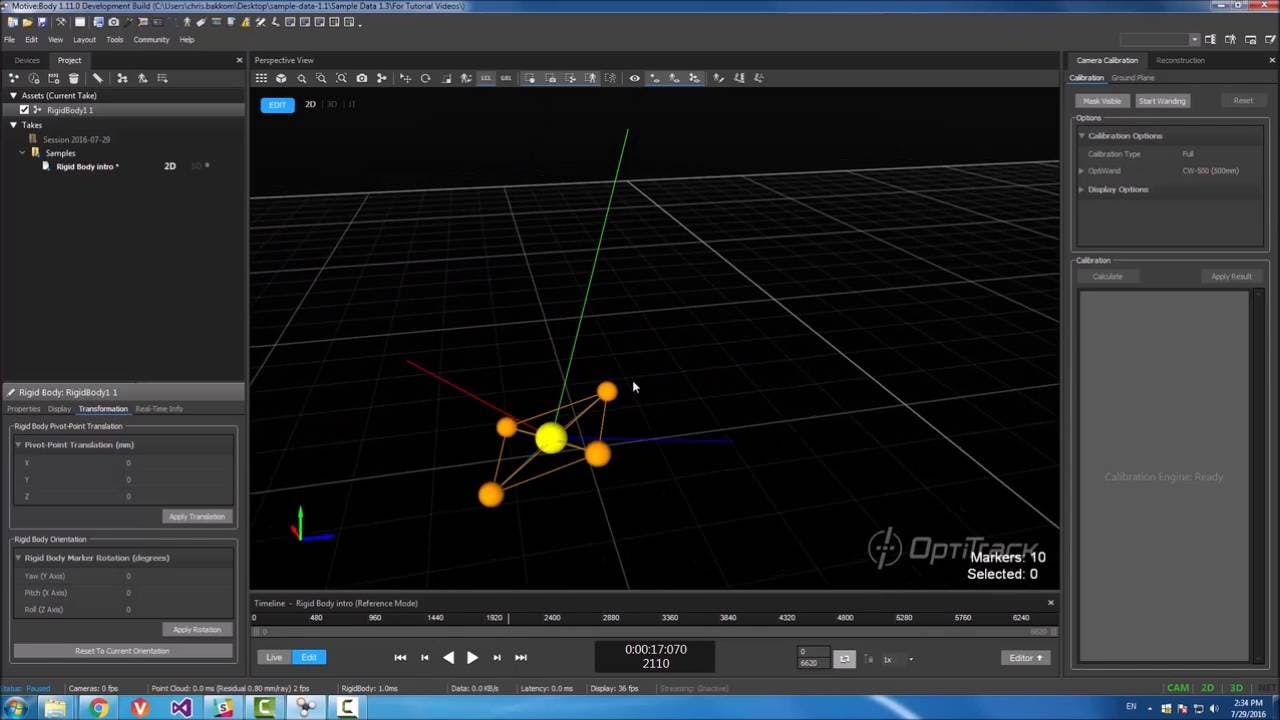Open the File menu
Image resolution: width=1280 pixels, height=720 pixels.
[x=10, y=40]
